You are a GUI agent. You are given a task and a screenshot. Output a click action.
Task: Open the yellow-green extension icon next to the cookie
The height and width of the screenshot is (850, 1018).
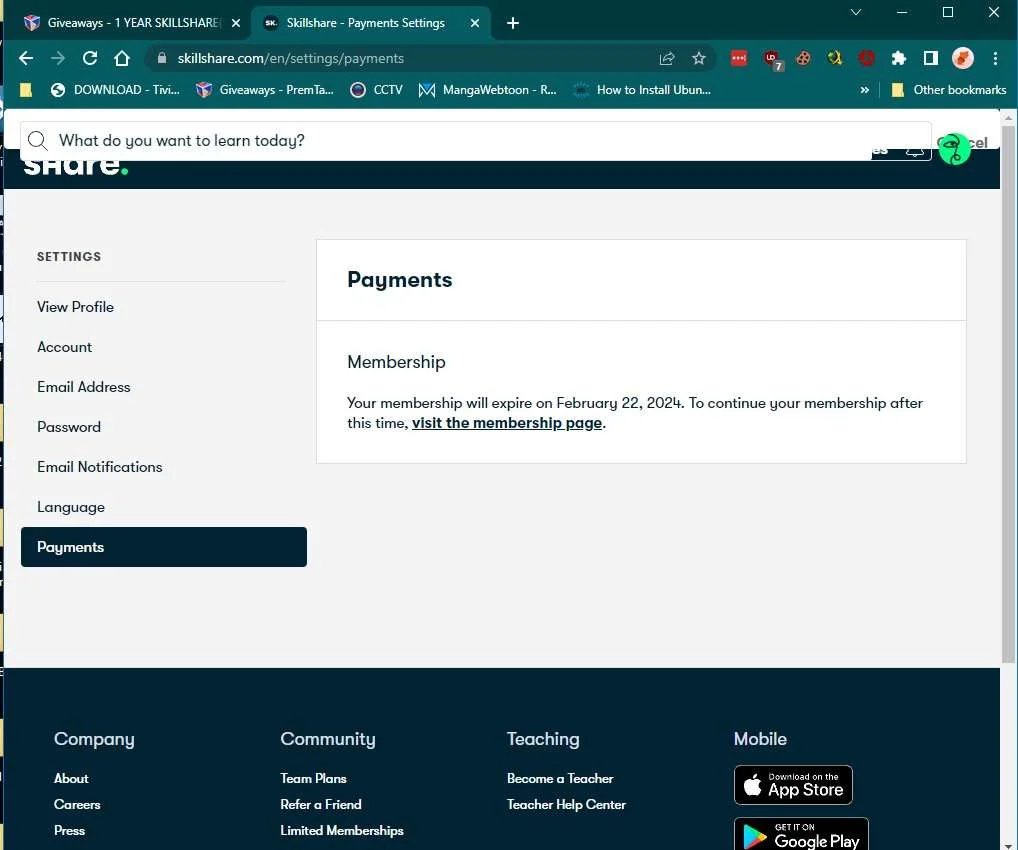[x=835, y=58]
